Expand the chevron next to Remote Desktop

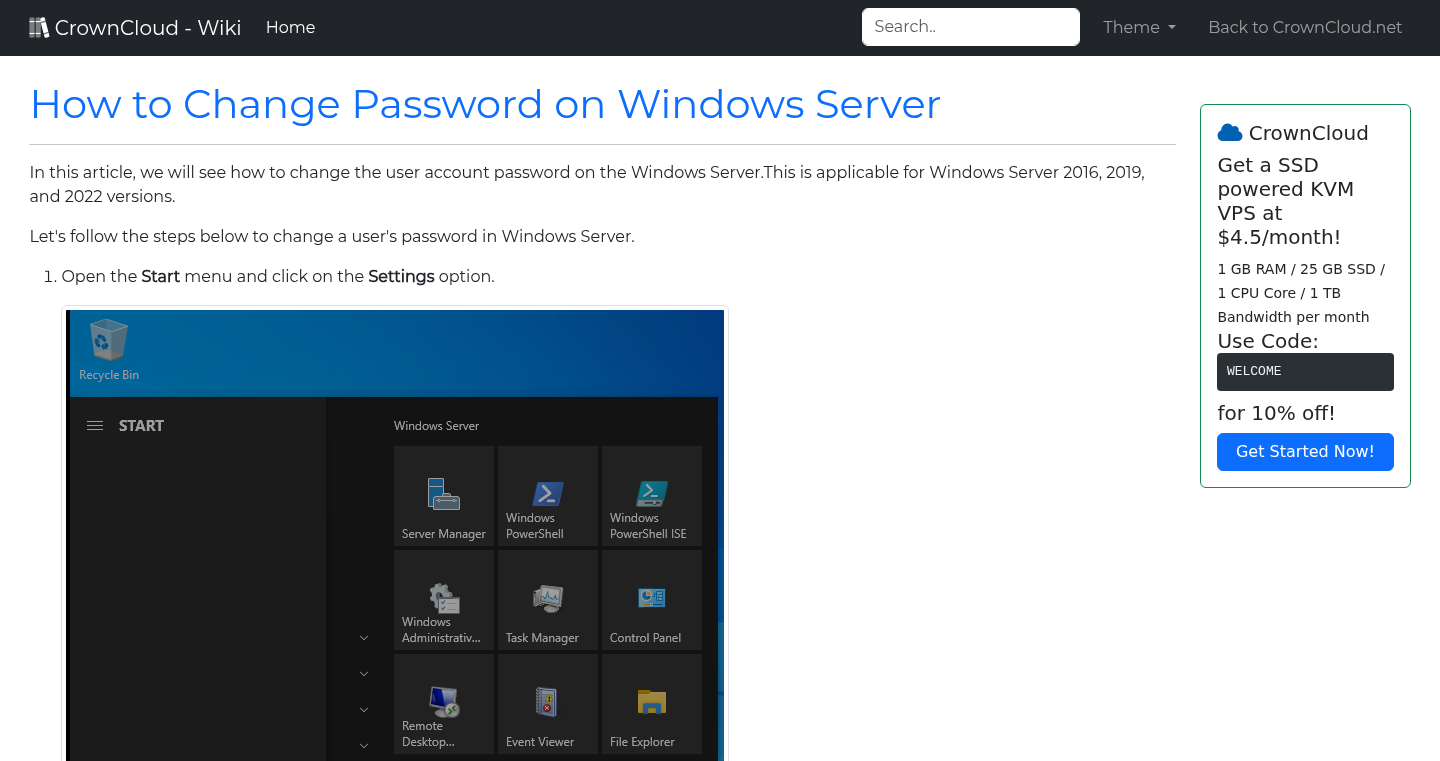pyautogui.click(x=363, y=709)
